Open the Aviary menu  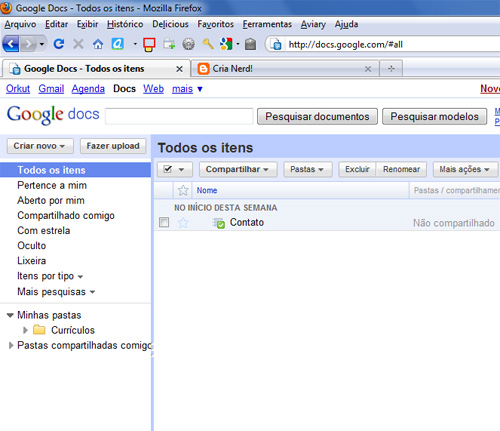pos(313,24)
